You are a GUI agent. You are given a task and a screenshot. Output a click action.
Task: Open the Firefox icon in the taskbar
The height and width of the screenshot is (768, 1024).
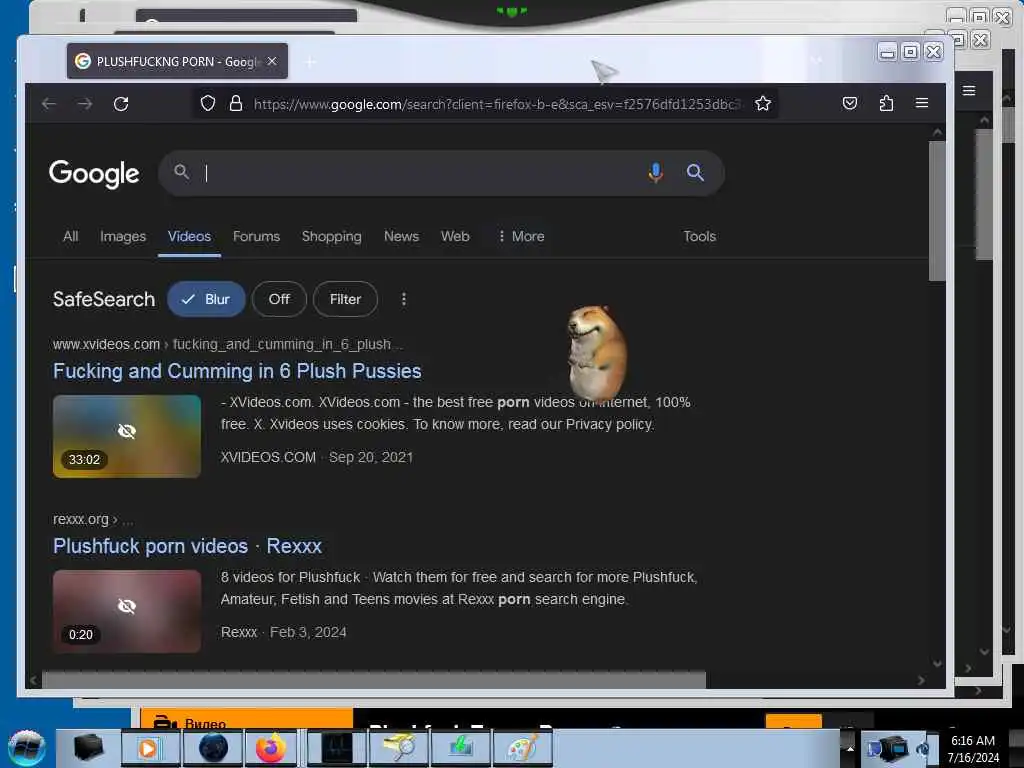270,748
